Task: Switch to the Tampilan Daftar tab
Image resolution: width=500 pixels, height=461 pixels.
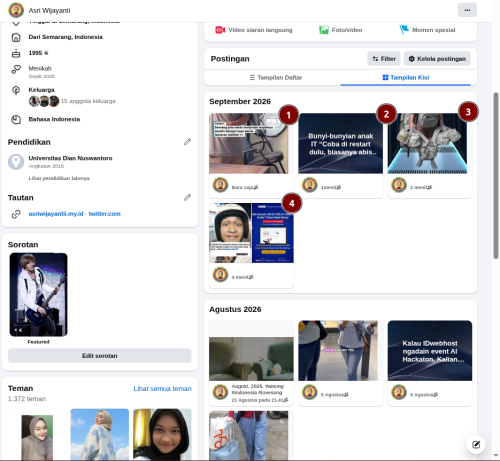Action: click(276, 78)
